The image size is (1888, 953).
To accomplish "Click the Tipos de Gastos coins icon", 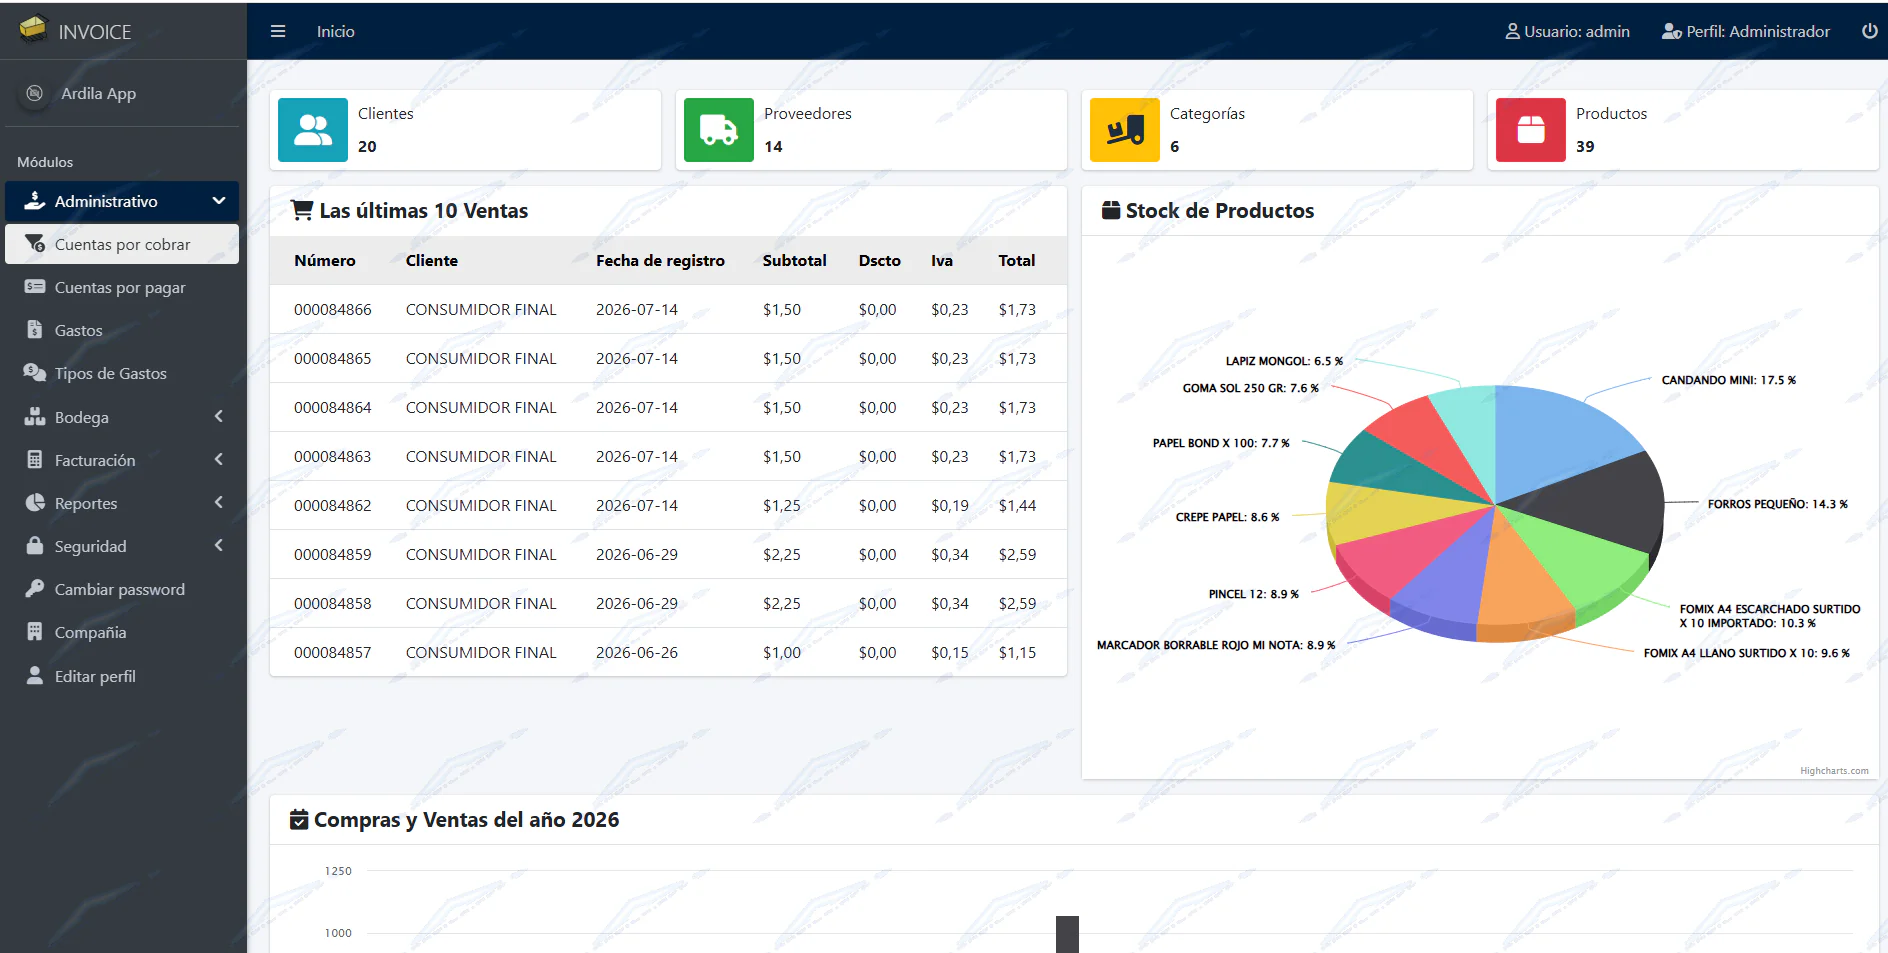I will [x=35, y=373].
